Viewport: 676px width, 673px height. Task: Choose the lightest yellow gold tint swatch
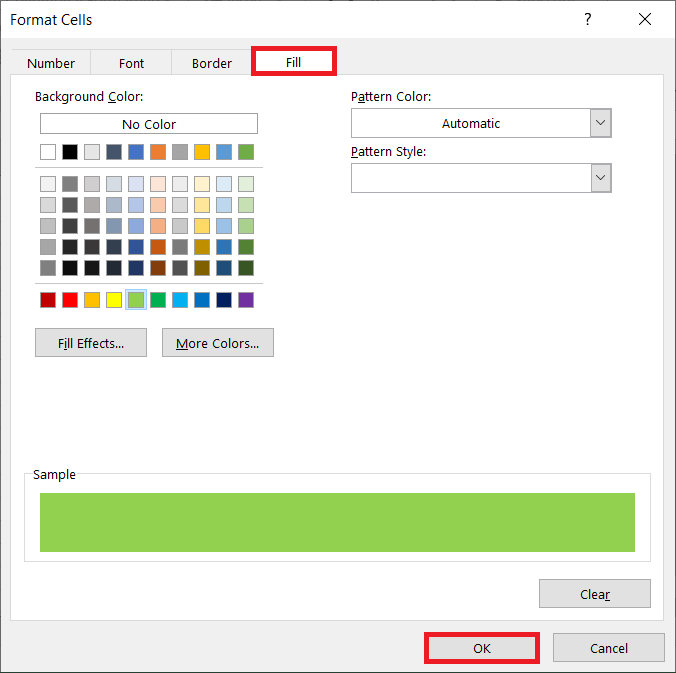point(202,184)
